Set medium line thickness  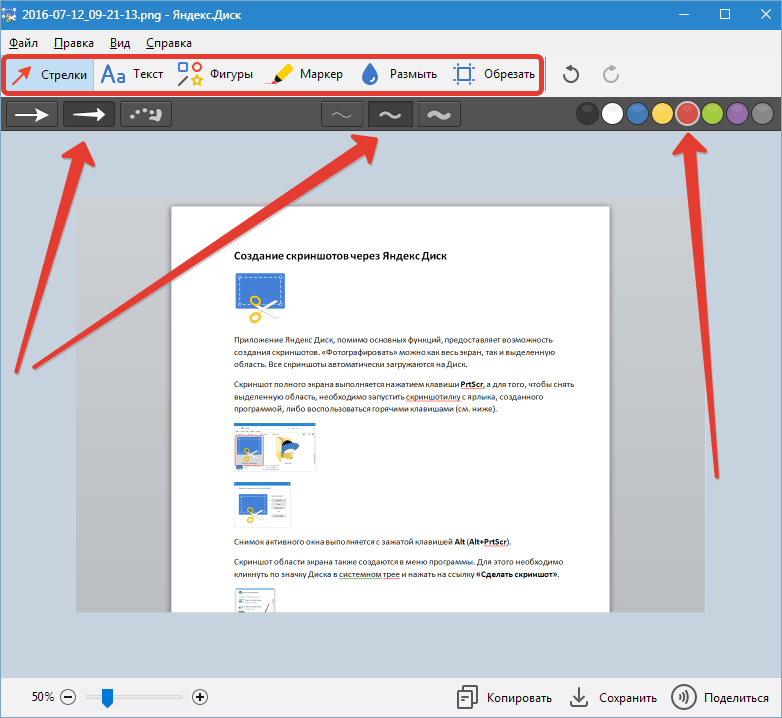(390, 114)
